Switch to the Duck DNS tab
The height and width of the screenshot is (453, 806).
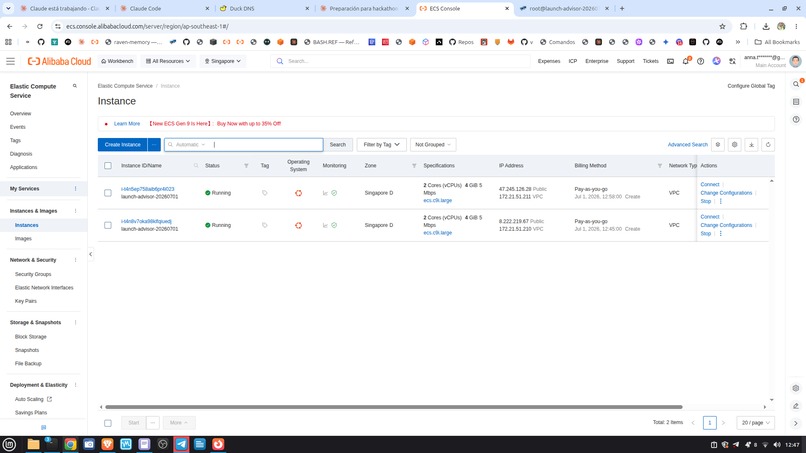[264, 8]
